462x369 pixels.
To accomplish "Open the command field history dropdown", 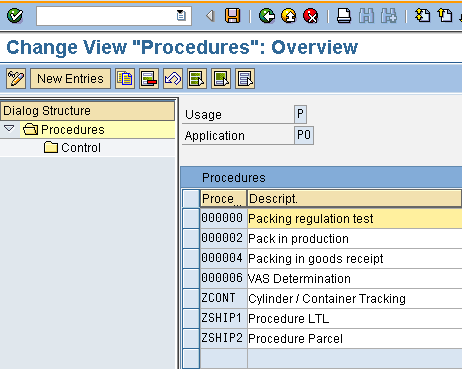I will pyautogui.click(x=181, y=15).
